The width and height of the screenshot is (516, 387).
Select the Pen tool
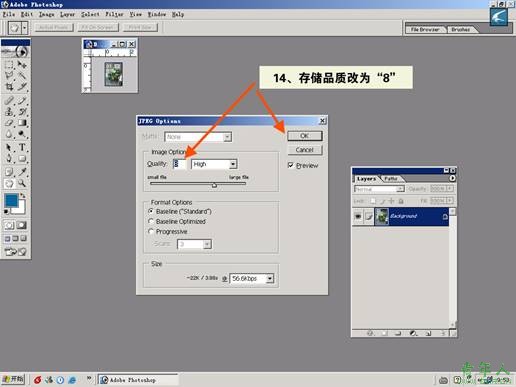coord(9,158)
